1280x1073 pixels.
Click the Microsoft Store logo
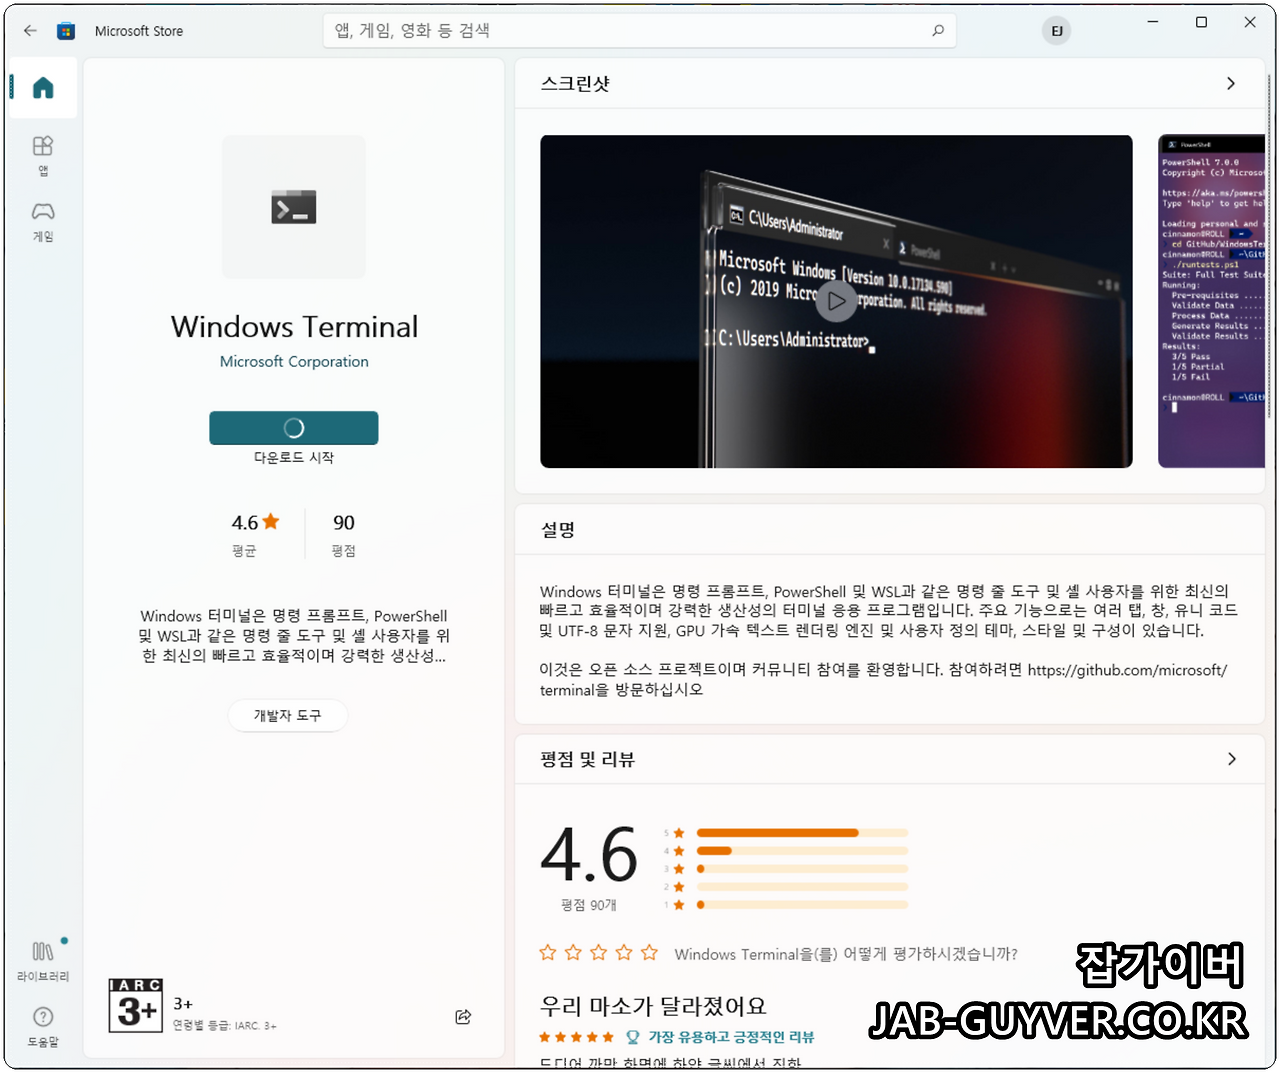[66, 30]
